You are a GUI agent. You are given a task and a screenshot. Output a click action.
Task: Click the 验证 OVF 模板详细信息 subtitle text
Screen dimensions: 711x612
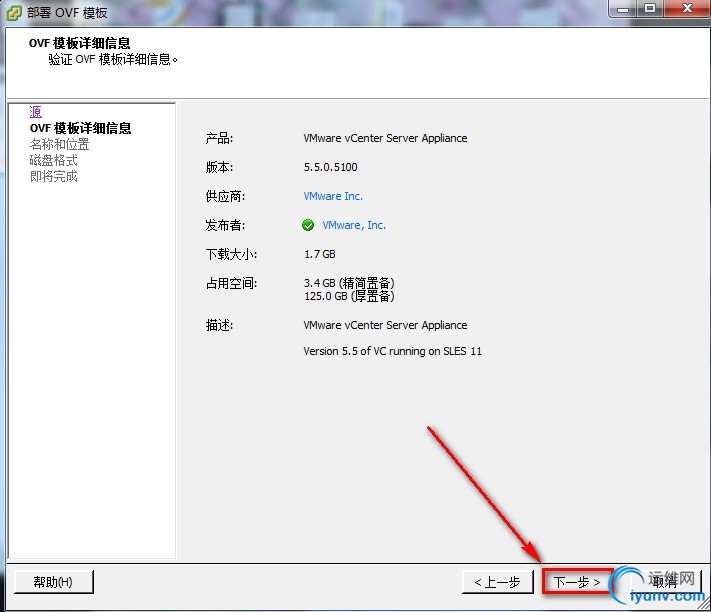point(113,59)
